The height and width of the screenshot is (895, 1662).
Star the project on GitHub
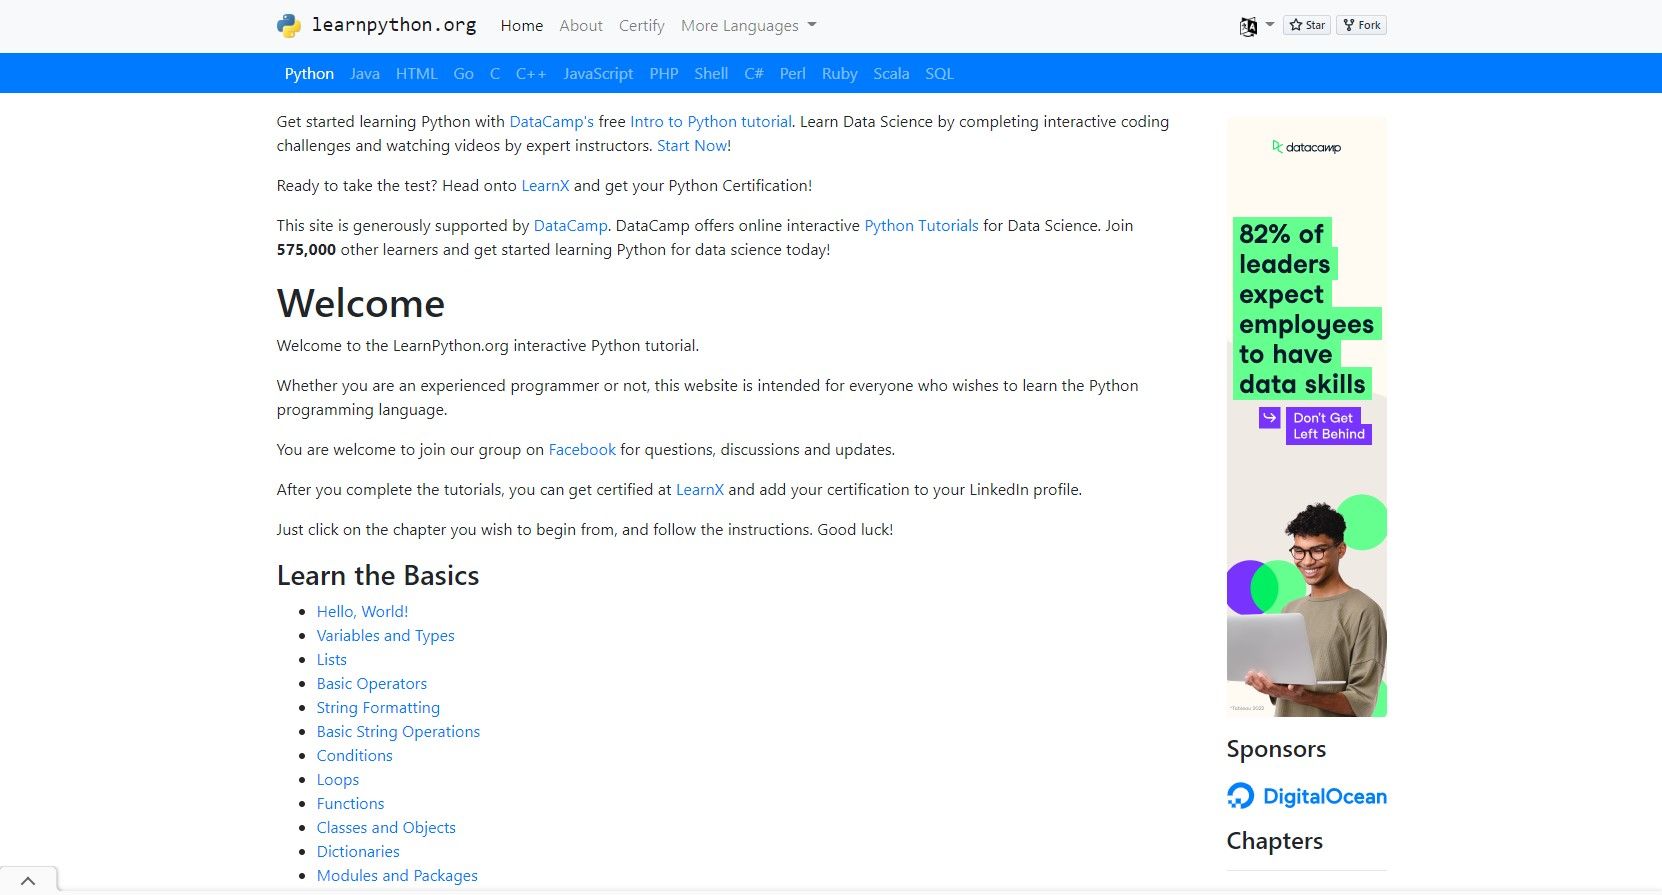(1307, 25)
